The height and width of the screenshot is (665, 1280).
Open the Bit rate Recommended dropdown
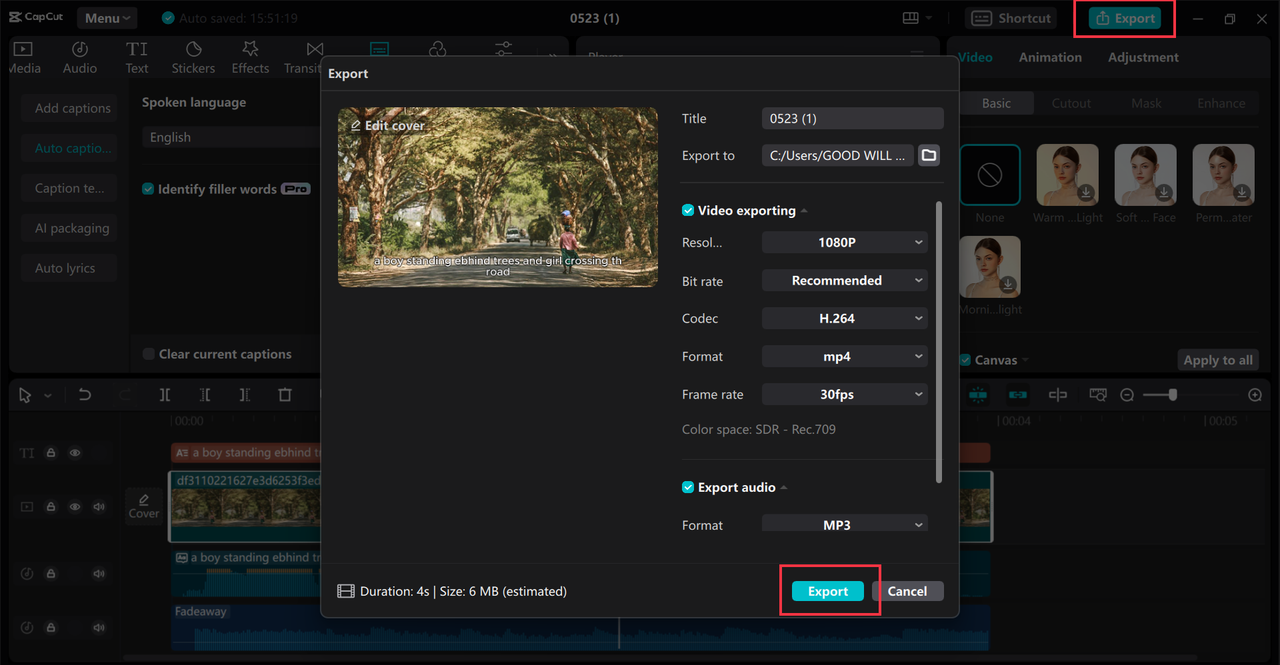[845, 280]
